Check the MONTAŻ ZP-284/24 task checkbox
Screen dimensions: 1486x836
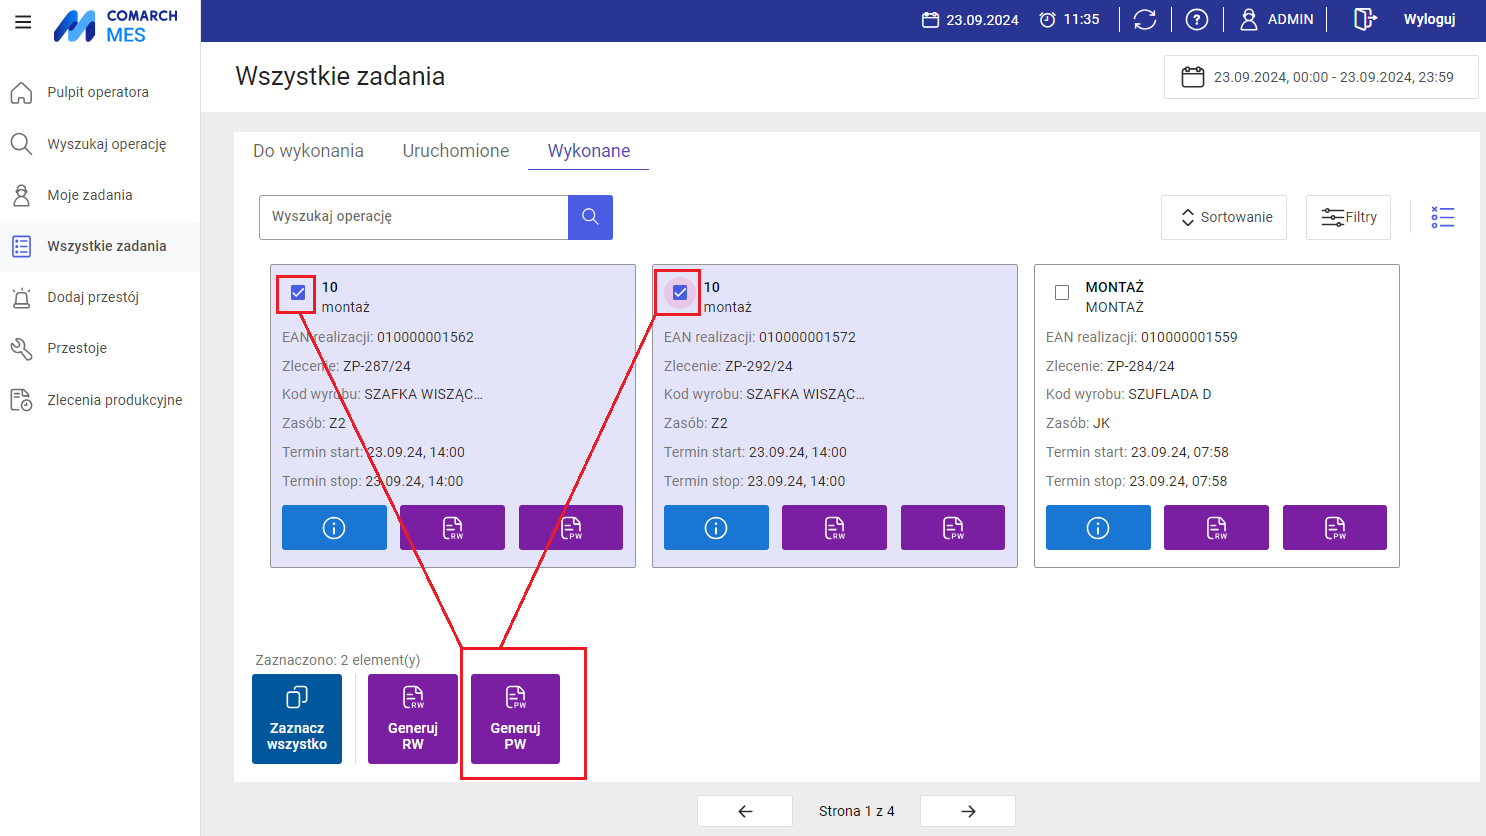[x=1062, y=292]
